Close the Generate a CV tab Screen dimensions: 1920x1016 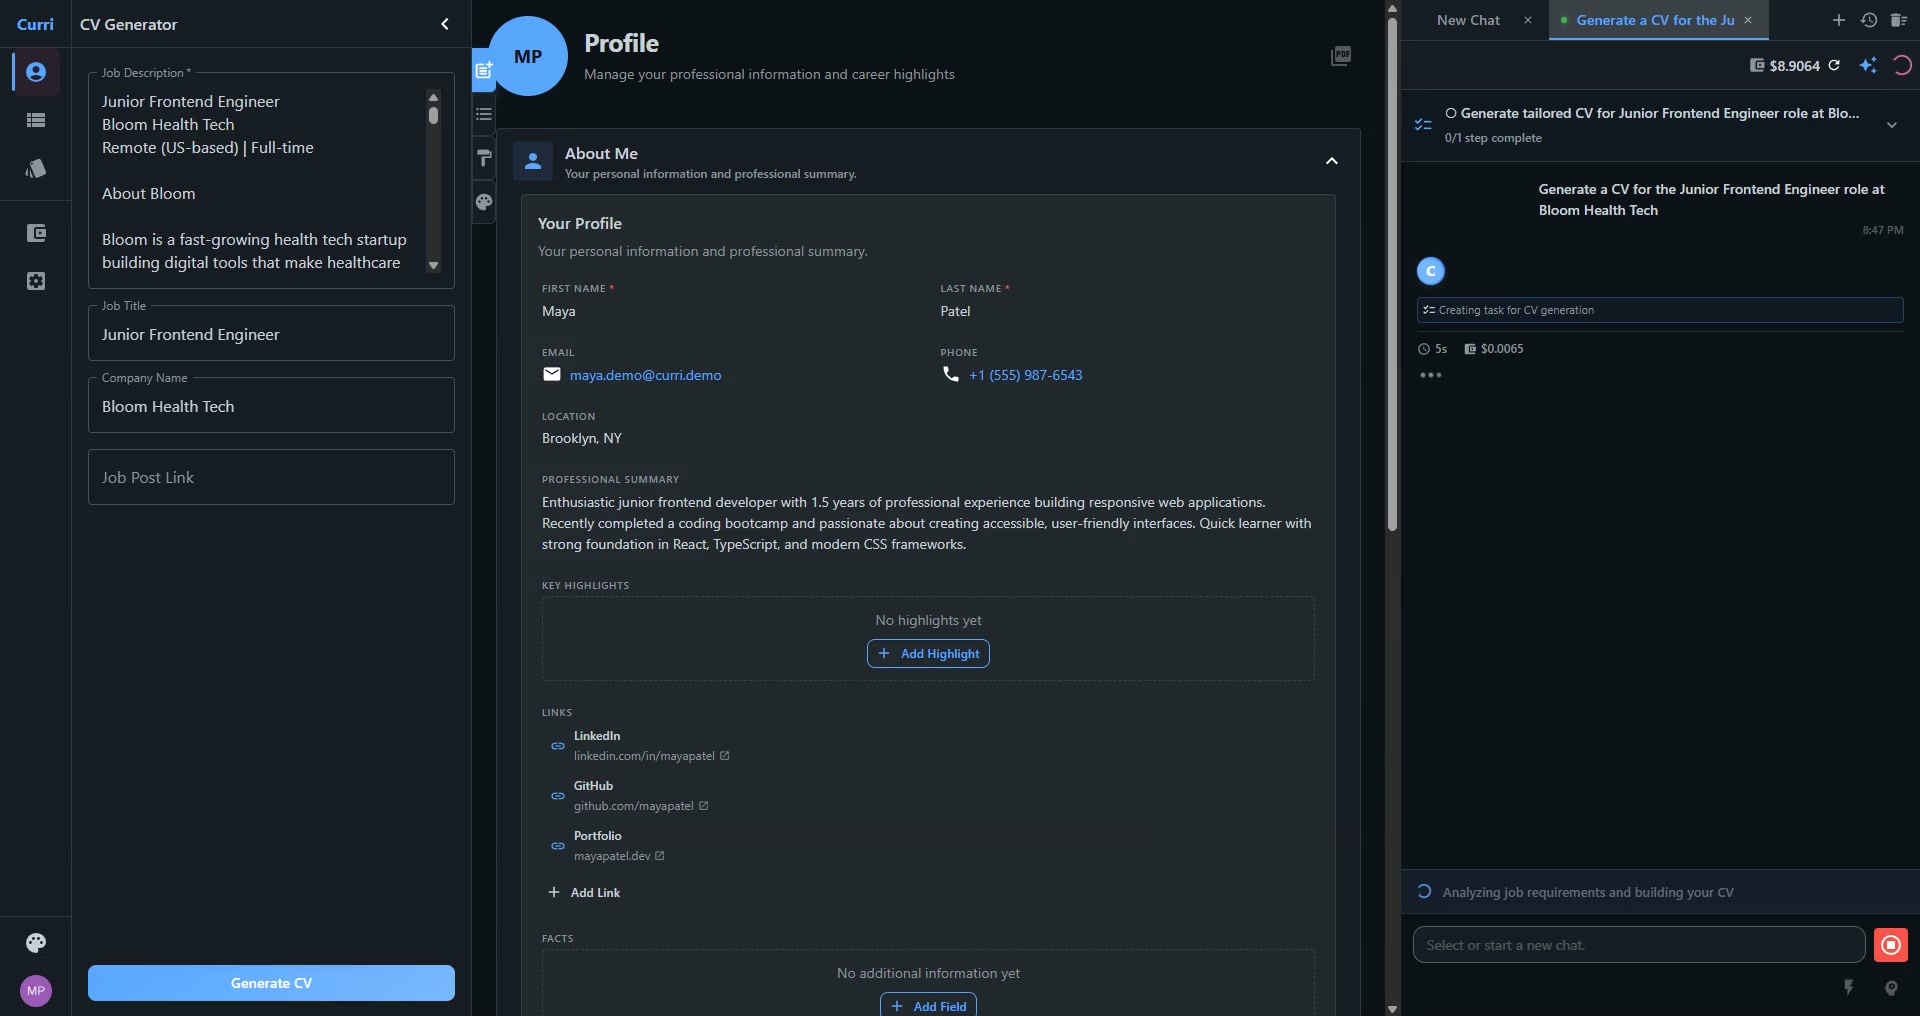1748,20
